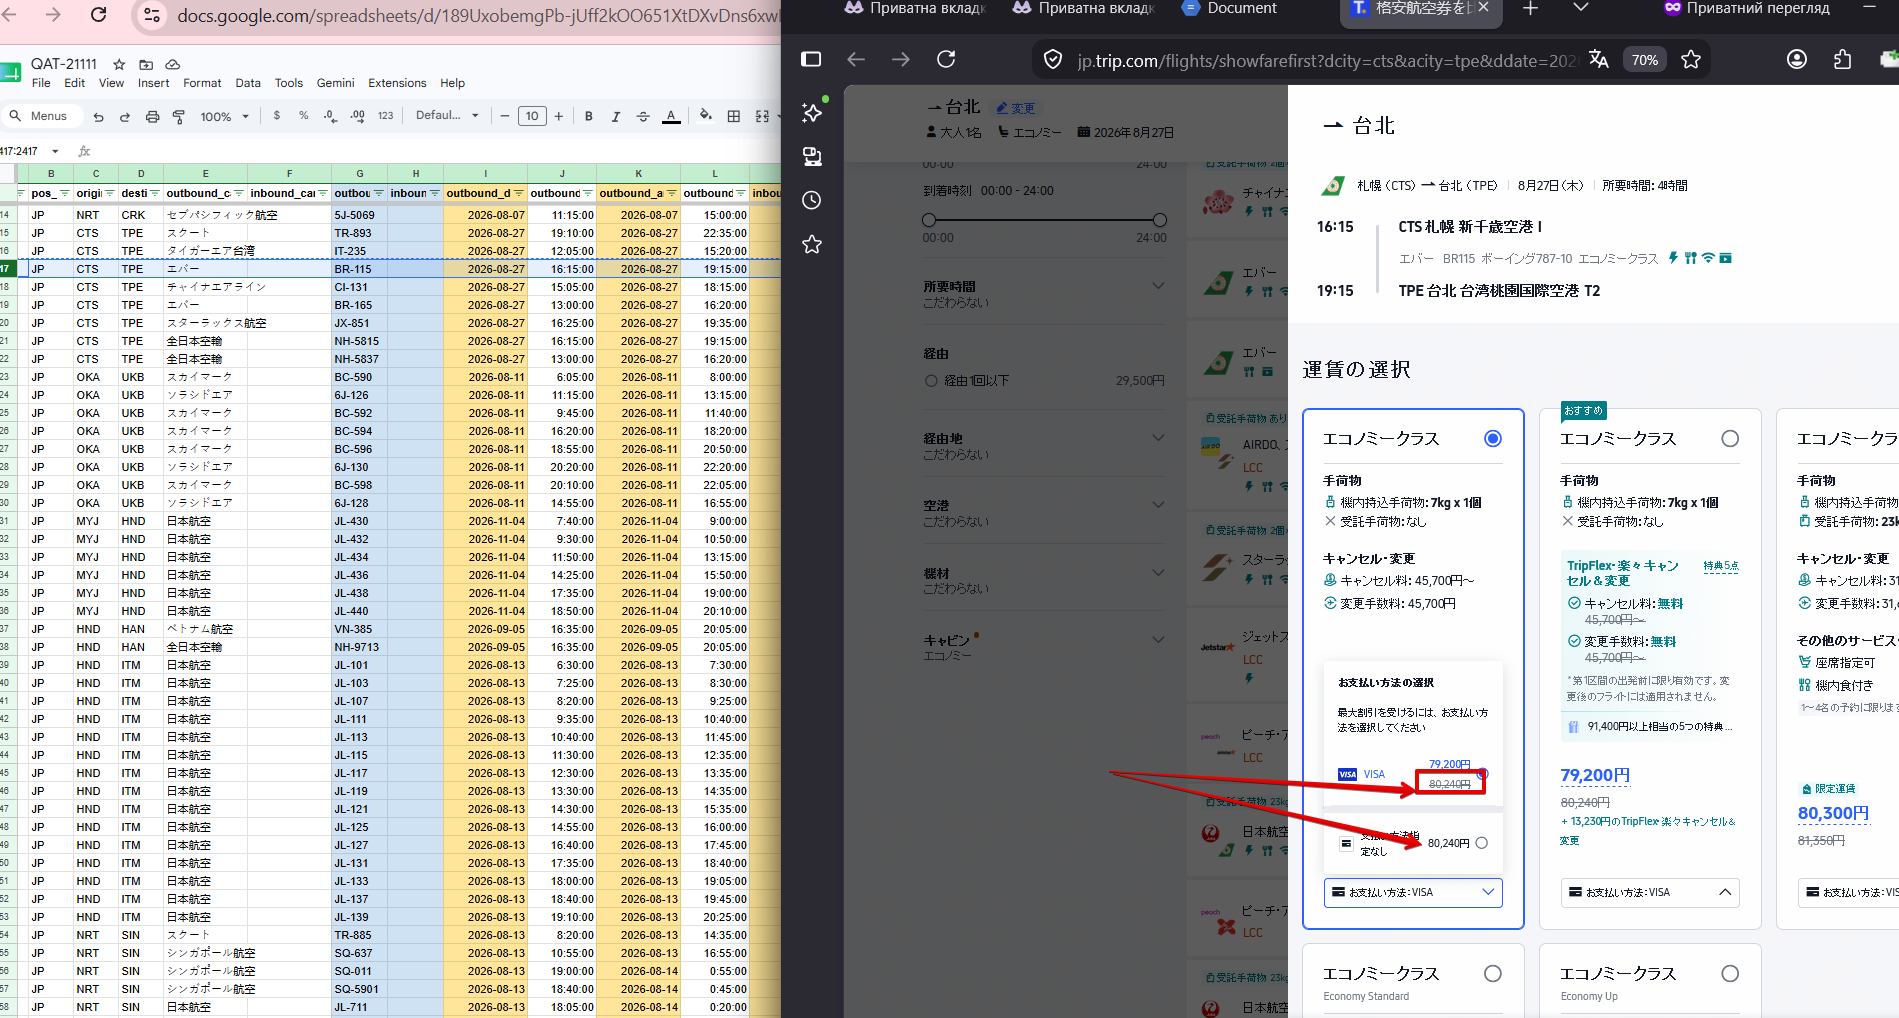The height and width of the screenshot is (1018, 1899).
Task: Select the 経由1回以下 stopover option
Action: tap(931, 380)
